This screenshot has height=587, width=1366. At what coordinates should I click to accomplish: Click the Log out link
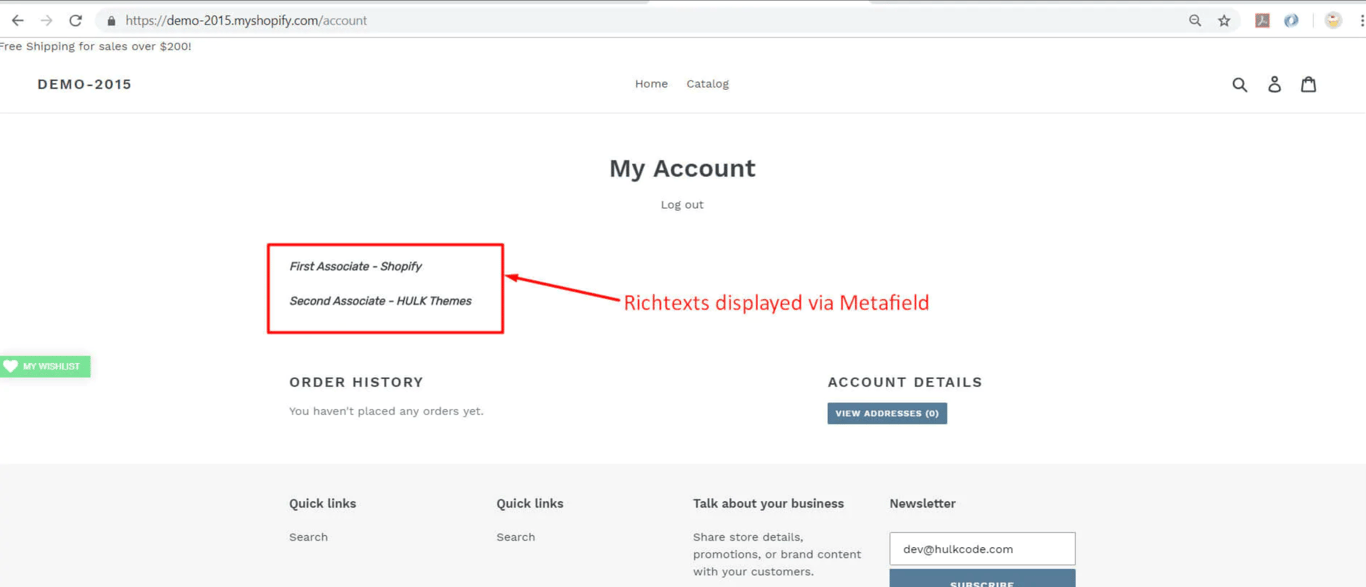[682, 205]
